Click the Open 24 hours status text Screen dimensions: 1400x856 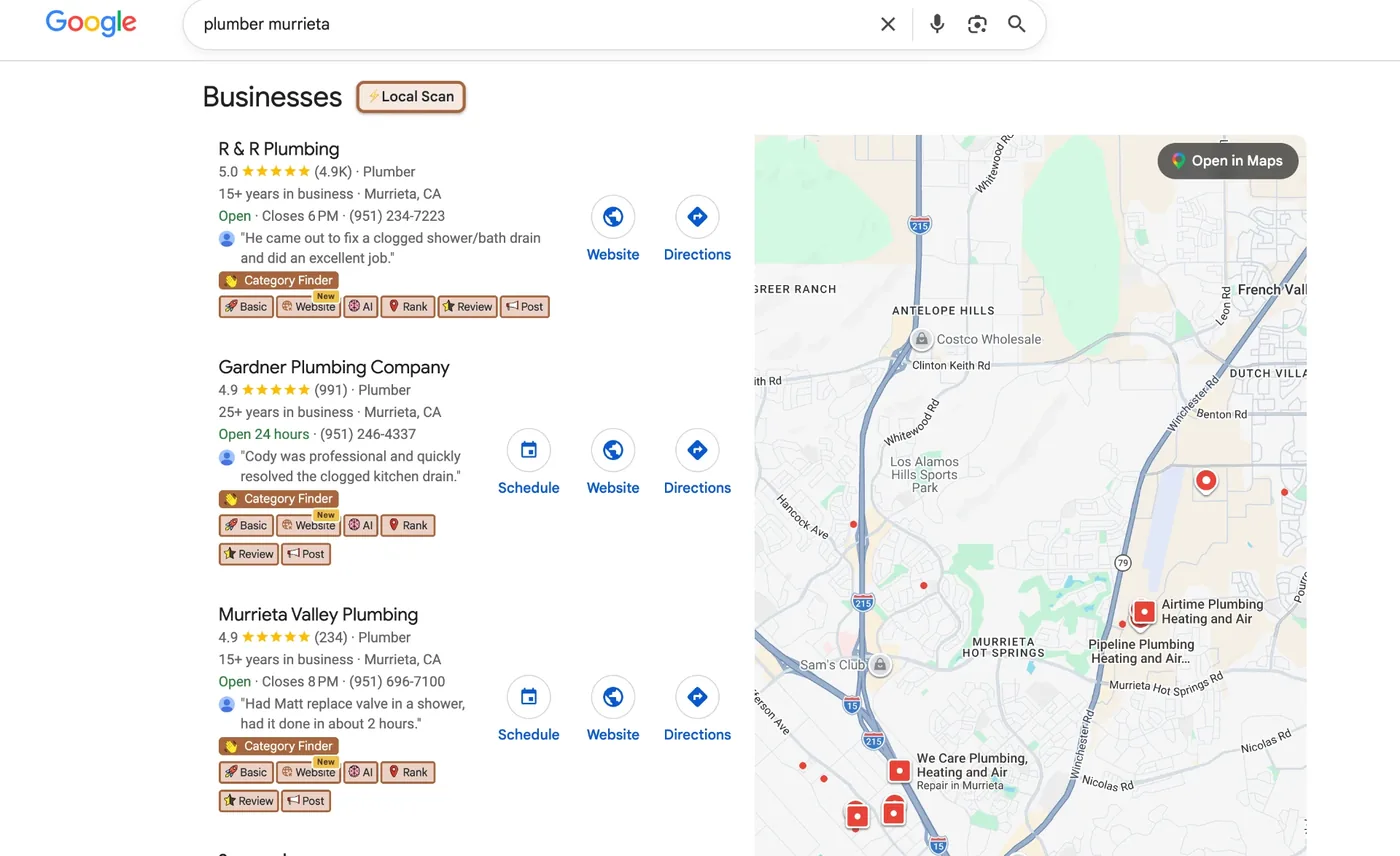tap(264, 434)
